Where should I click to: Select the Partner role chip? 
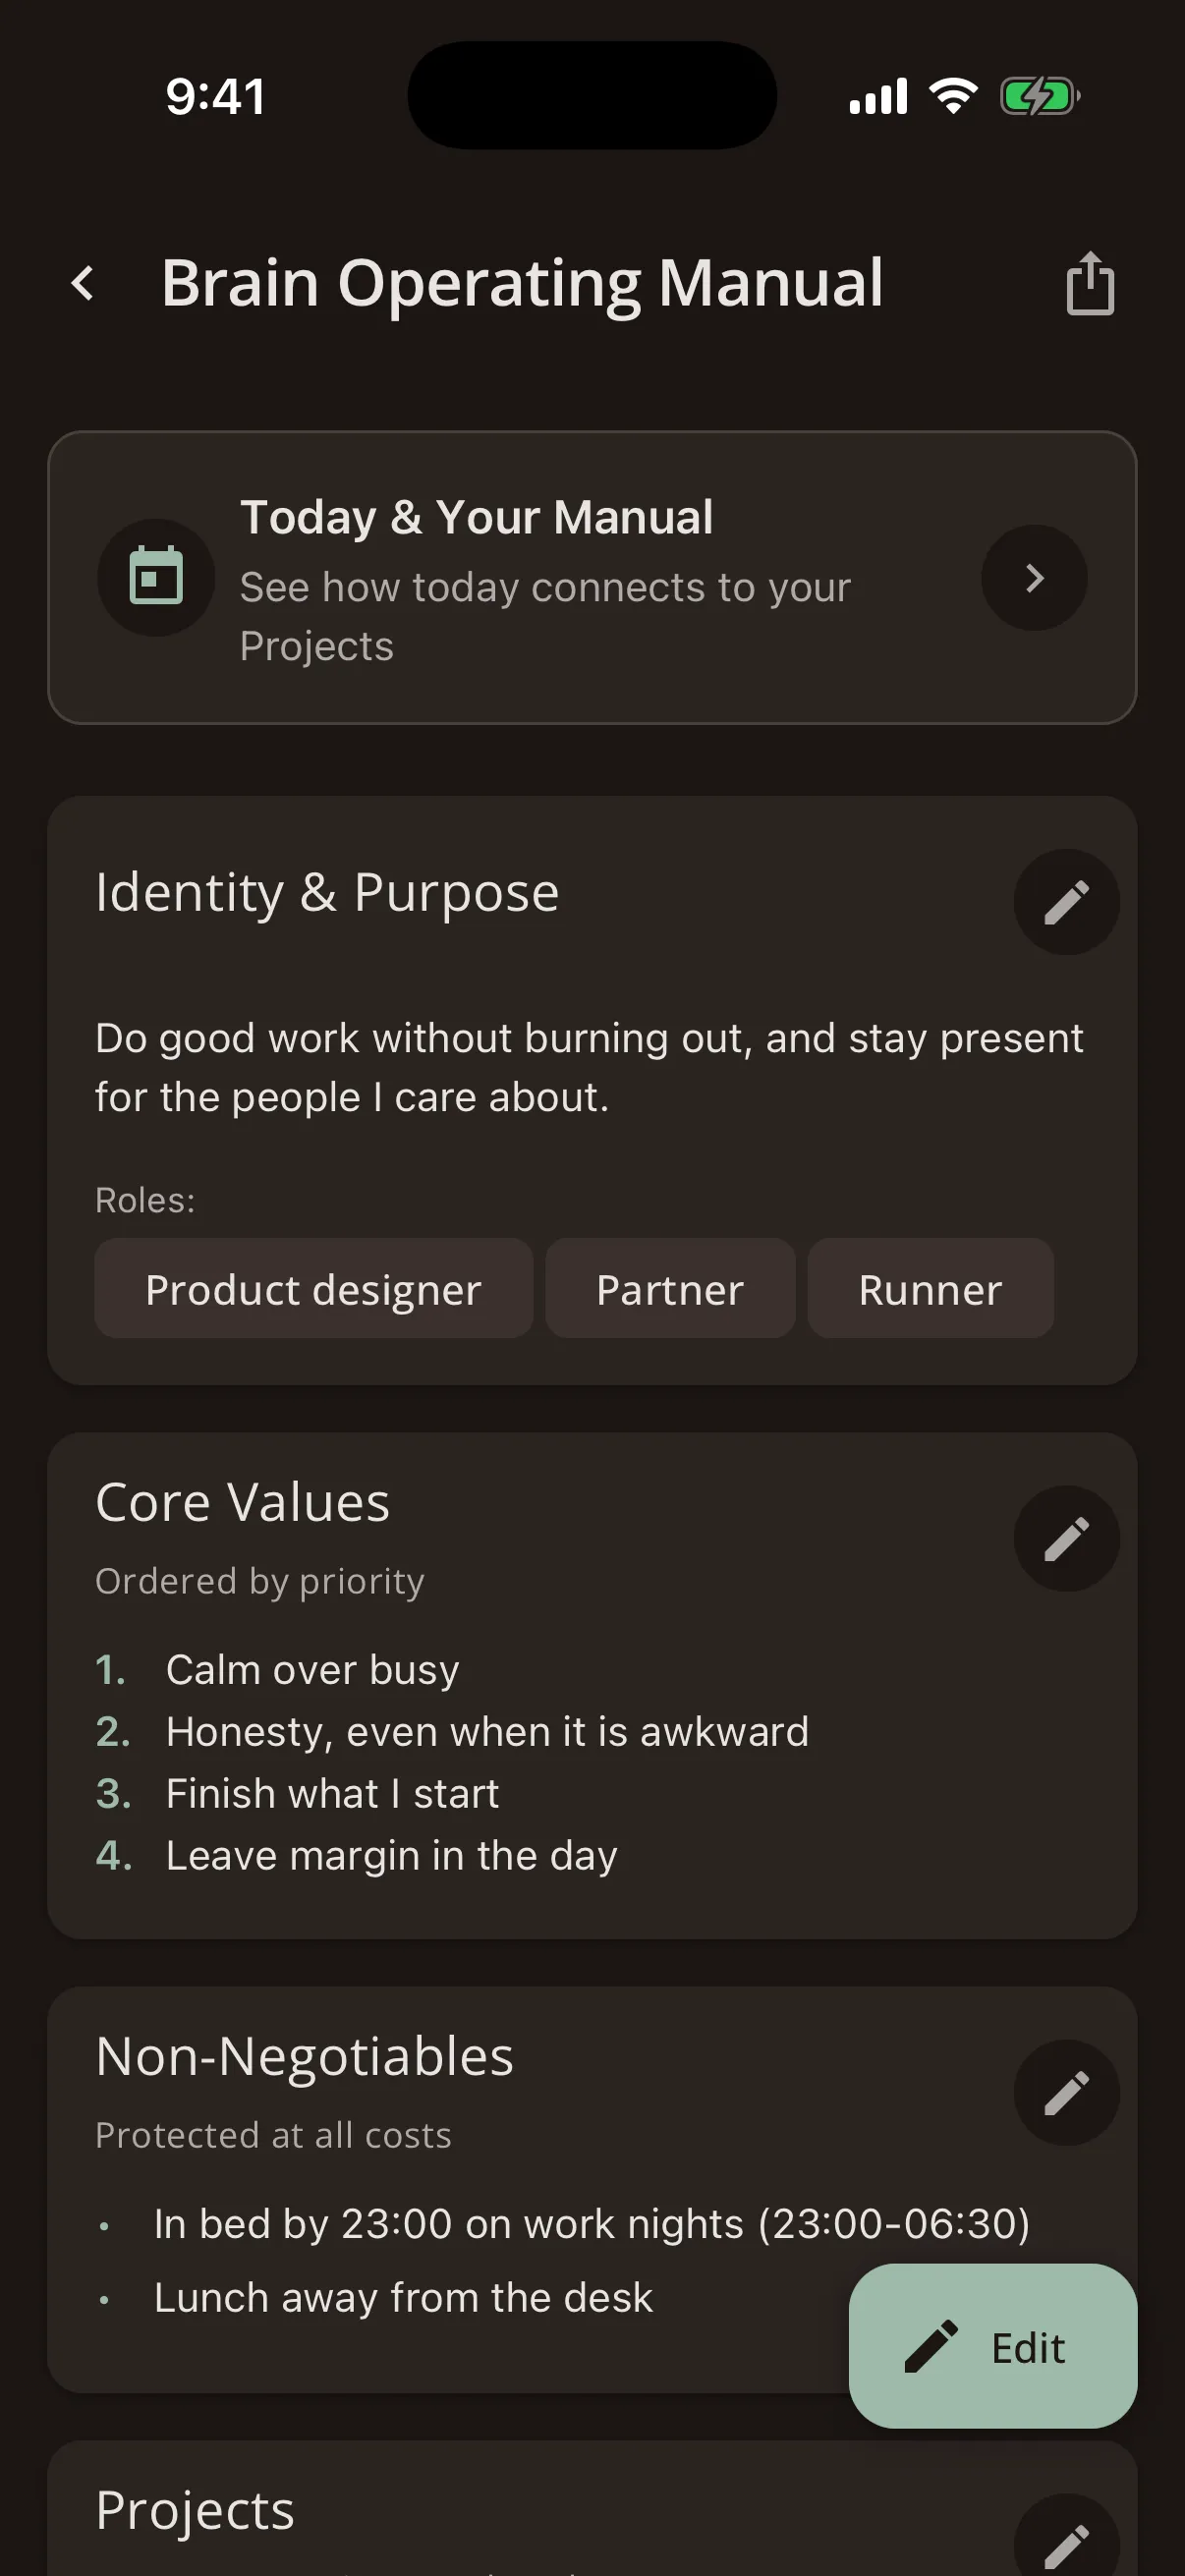point(670,1288)
